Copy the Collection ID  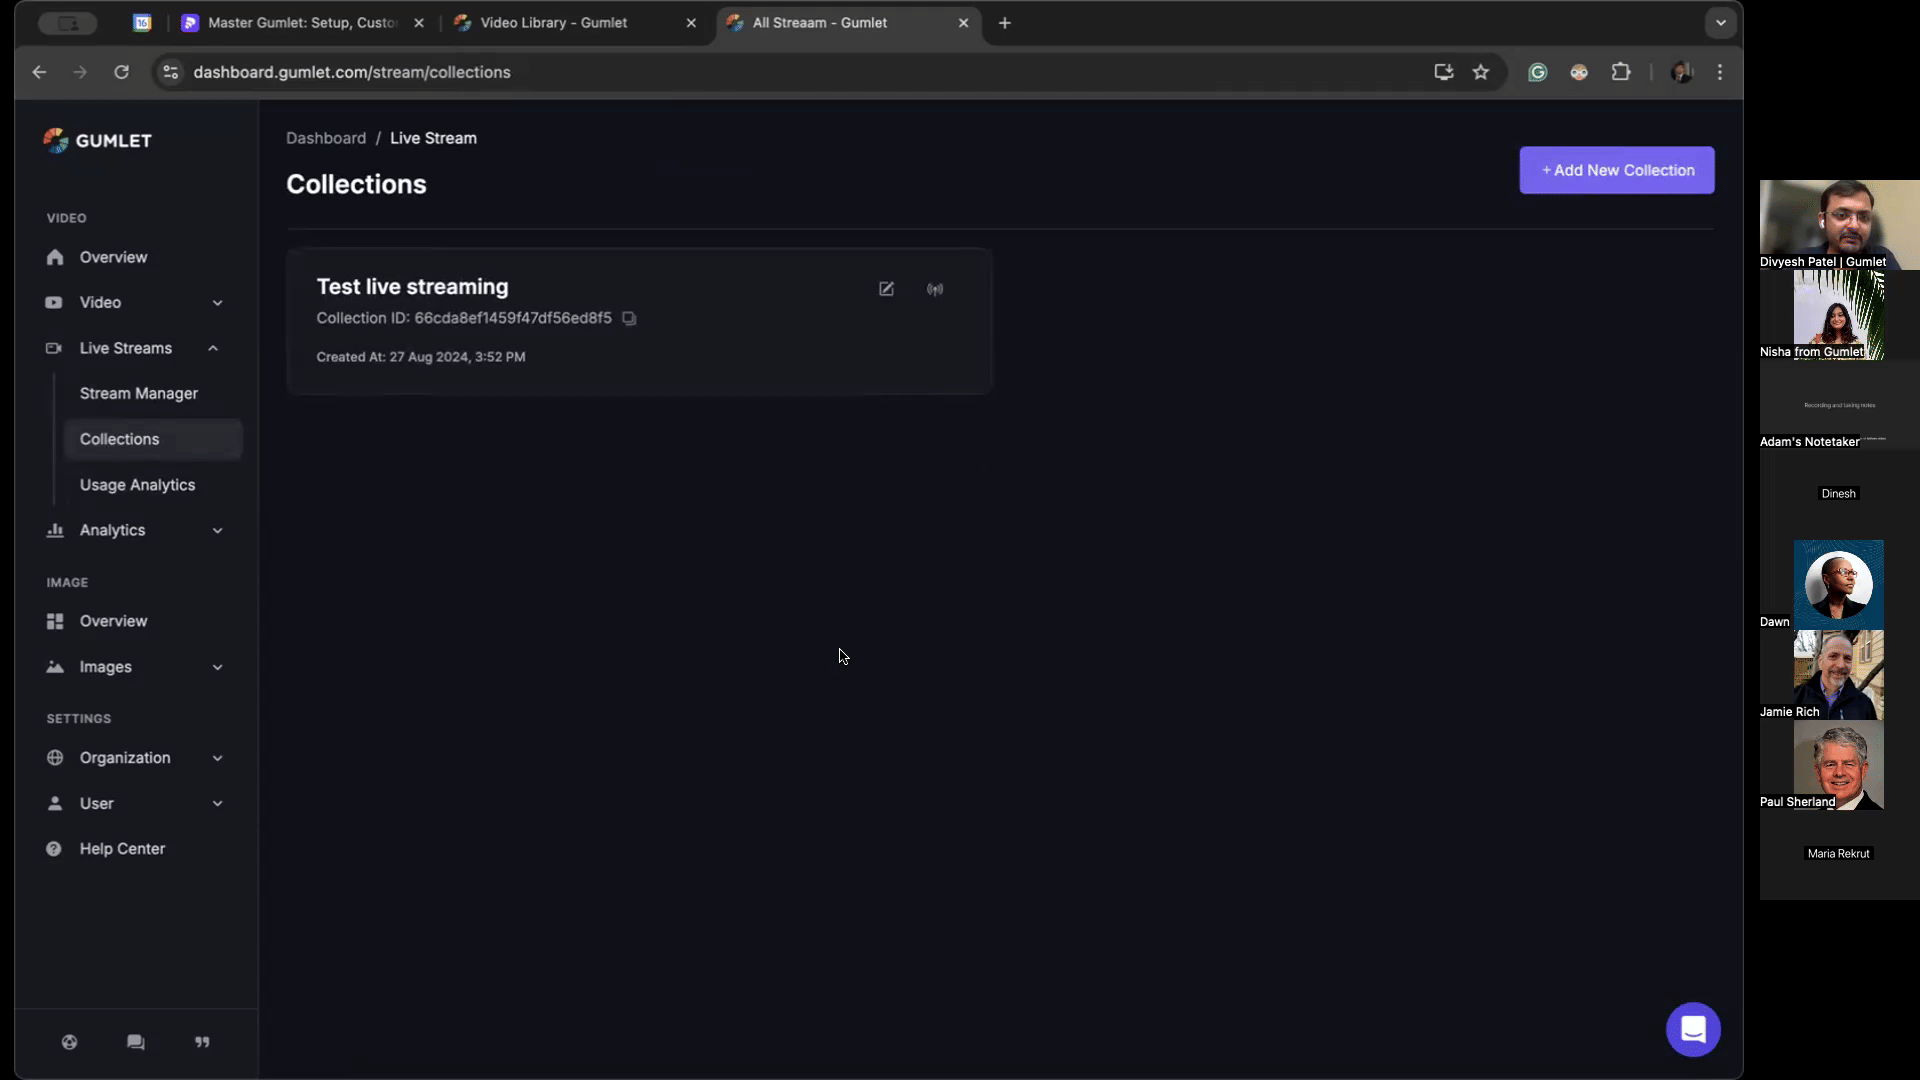[629, 318]
